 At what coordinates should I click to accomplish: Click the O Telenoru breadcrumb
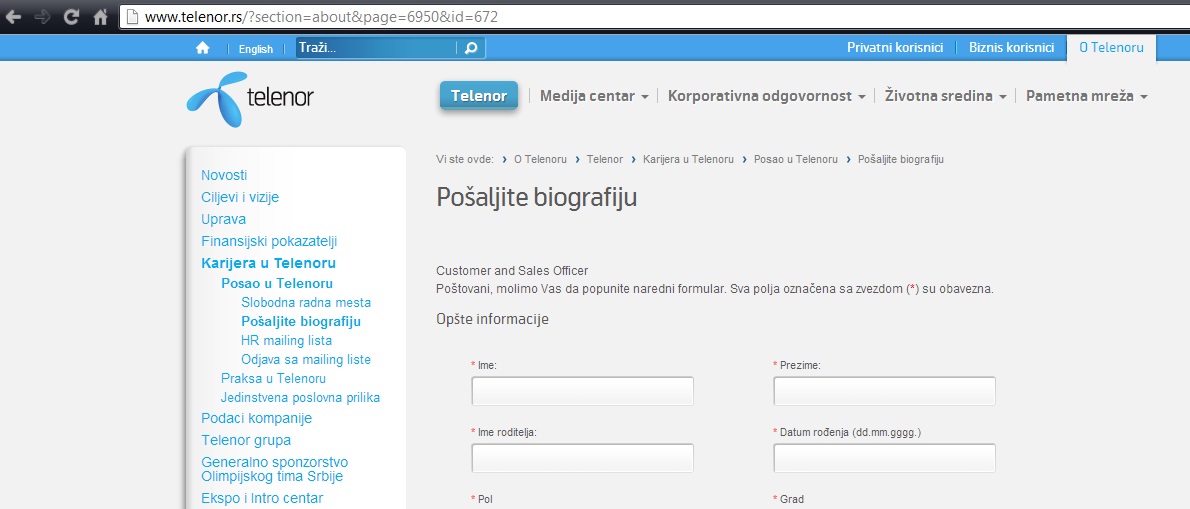coord(540,159)
